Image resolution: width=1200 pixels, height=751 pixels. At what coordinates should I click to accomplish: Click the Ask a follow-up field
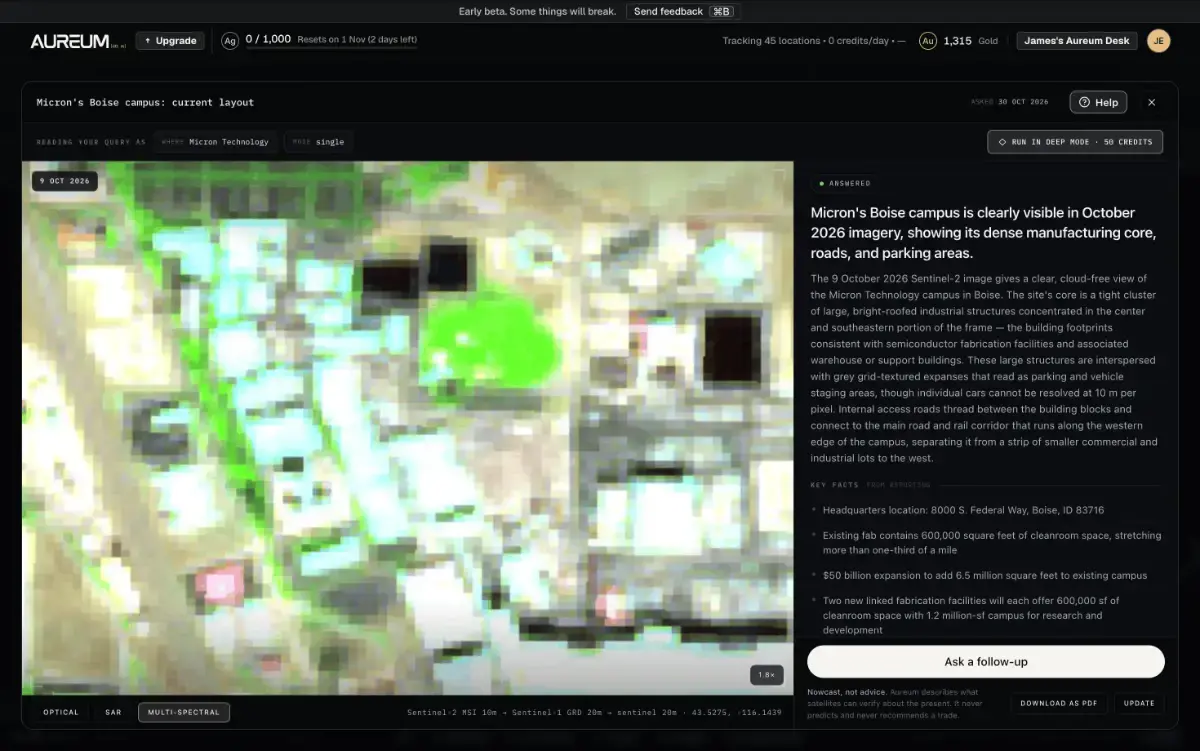coord(986,662)
